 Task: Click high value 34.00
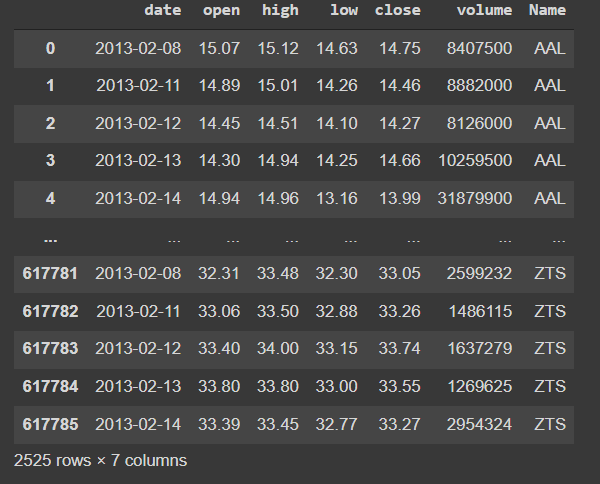278,349
